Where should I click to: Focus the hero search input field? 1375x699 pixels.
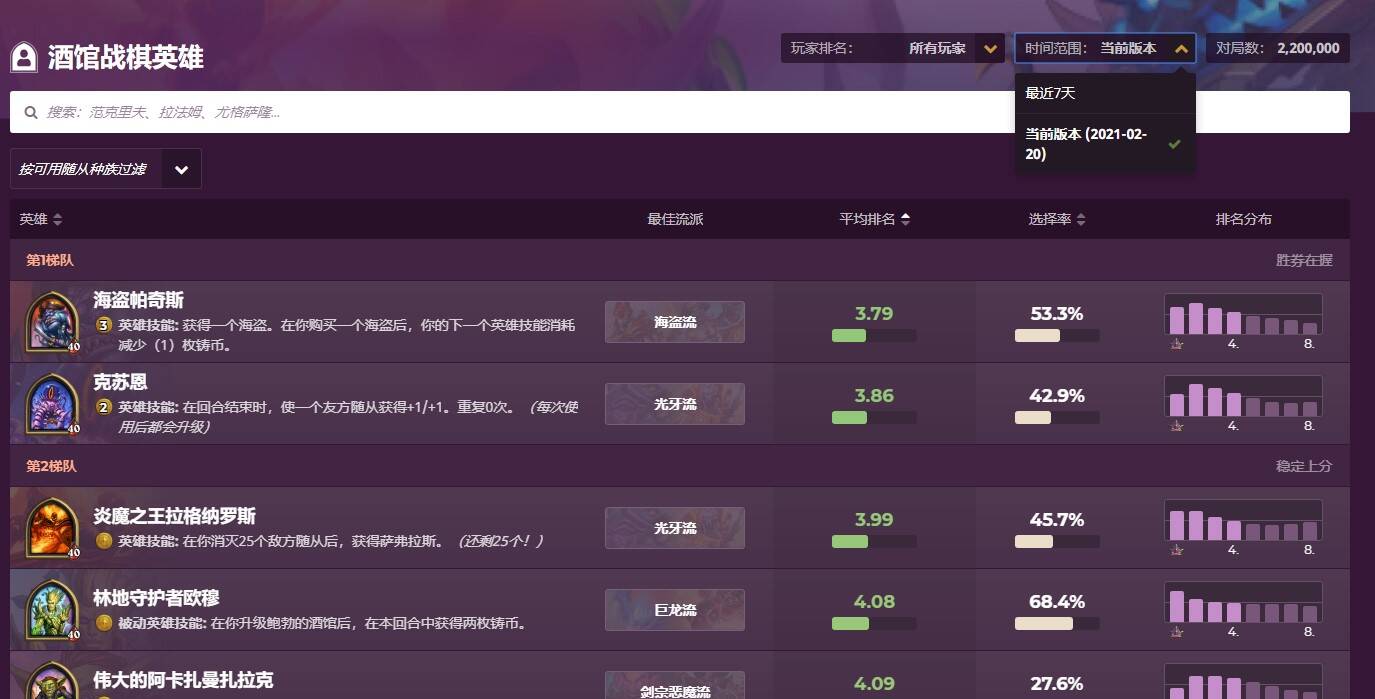680,112
